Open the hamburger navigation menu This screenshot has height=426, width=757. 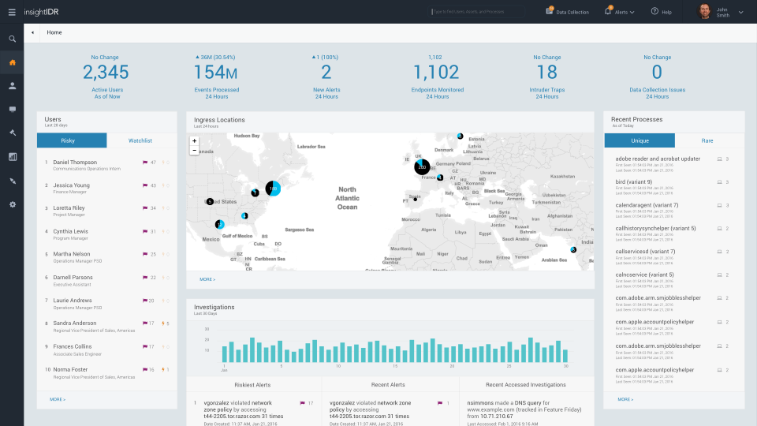click(x=11, y=11)
